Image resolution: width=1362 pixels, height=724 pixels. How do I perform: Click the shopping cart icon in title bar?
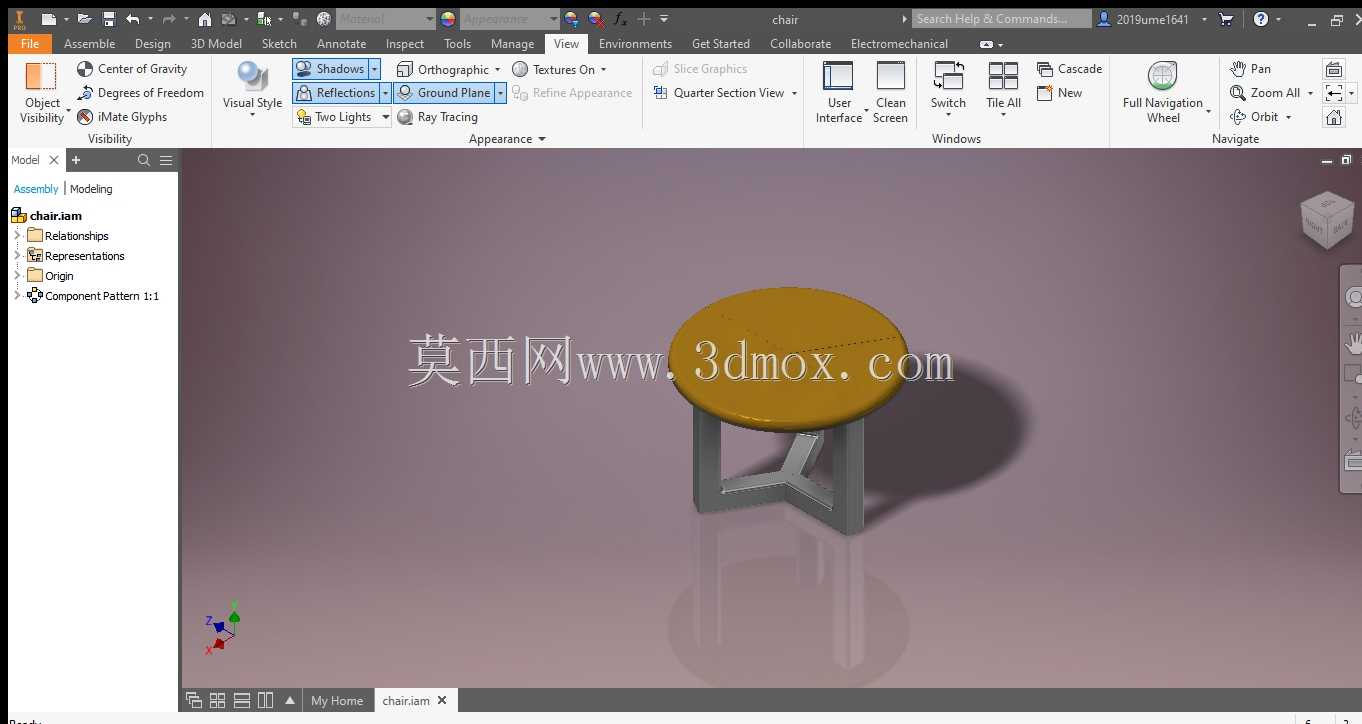click(x=1227, y=19)
